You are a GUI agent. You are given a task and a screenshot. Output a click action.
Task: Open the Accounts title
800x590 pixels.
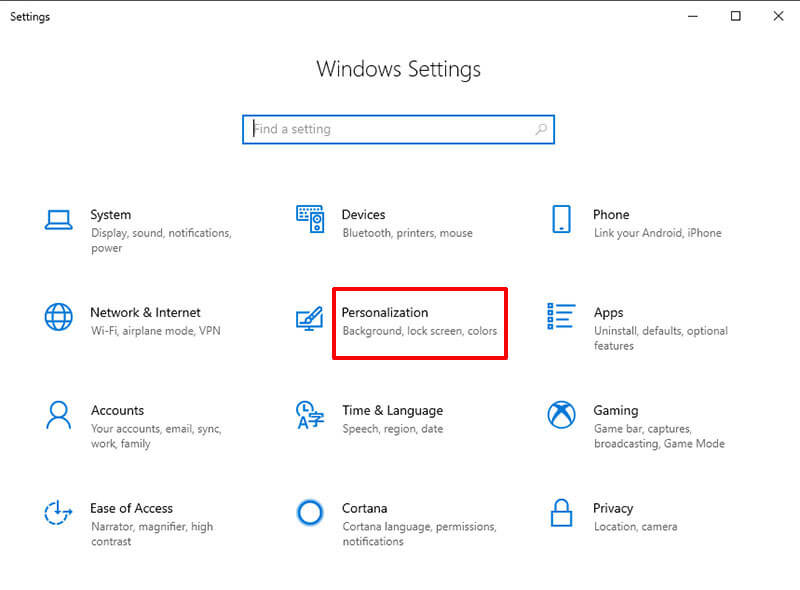[x=117, y=410]
